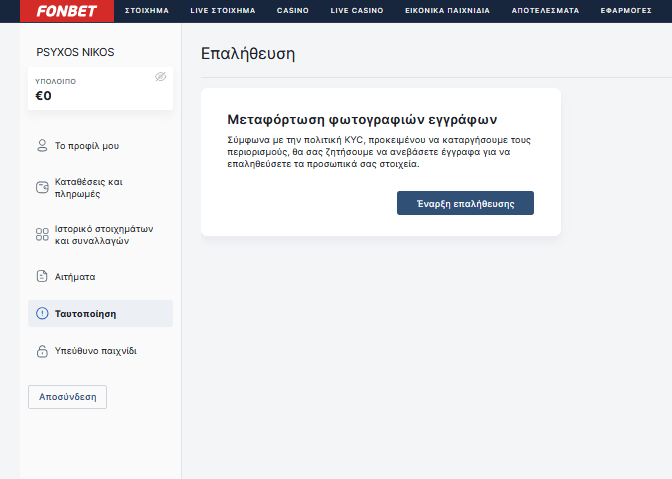The height and width of the screenshot is (479, 672).
Task: Click the identification alert icon
Action: (x=42, y=313)
